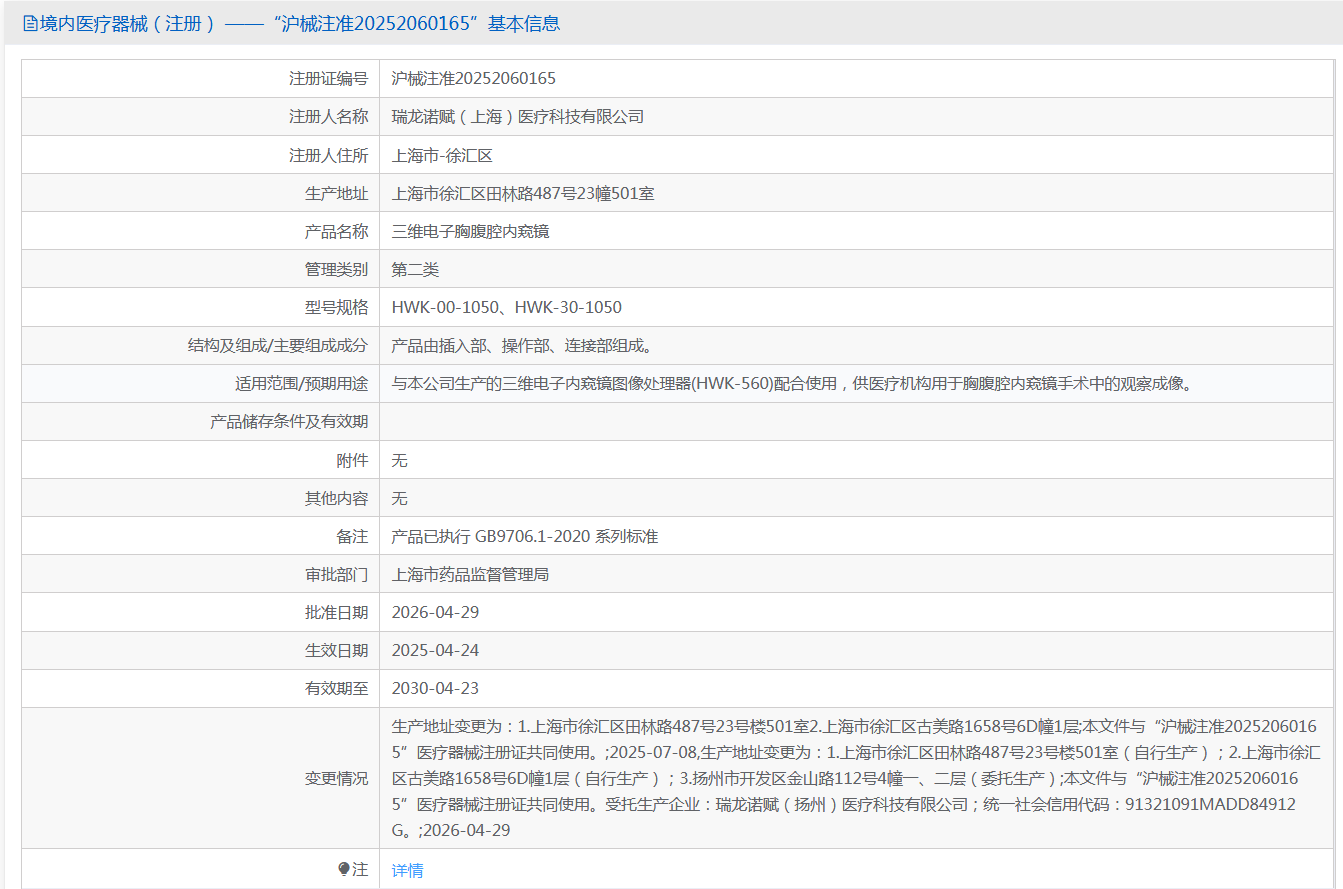The width and height of the screenshot is (1343, 889).
Task: Click the 注册证编号 label
Action: 329,79
